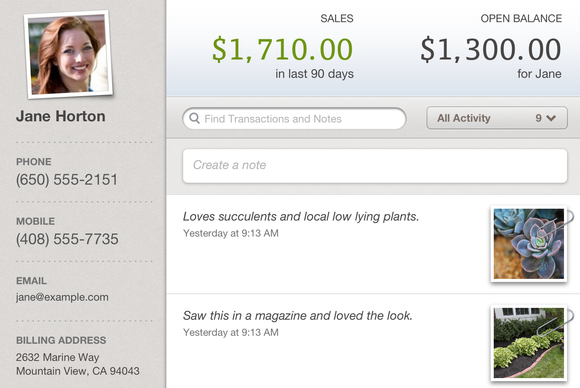Click the paperclip on succulent photo
This screenshot has width=580, height=388.
[556, 224]
